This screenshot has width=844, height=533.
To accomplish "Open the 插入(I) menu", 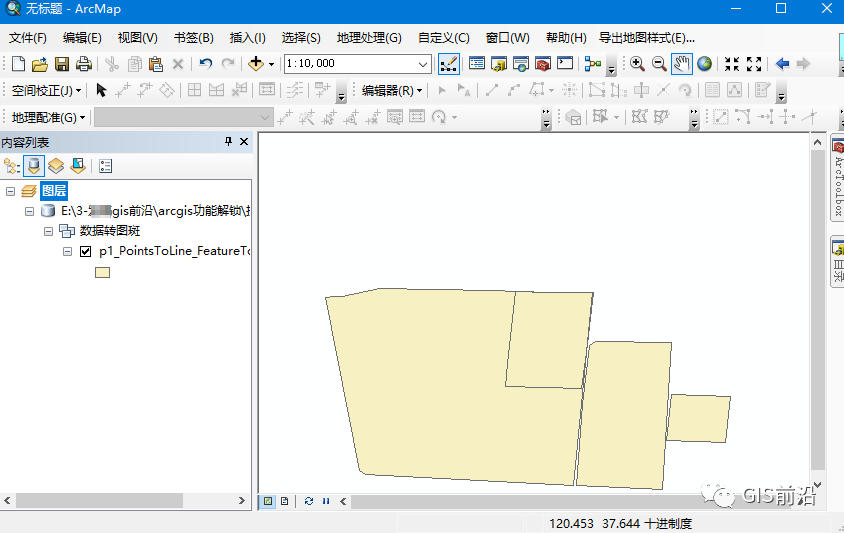I will 248,38.
